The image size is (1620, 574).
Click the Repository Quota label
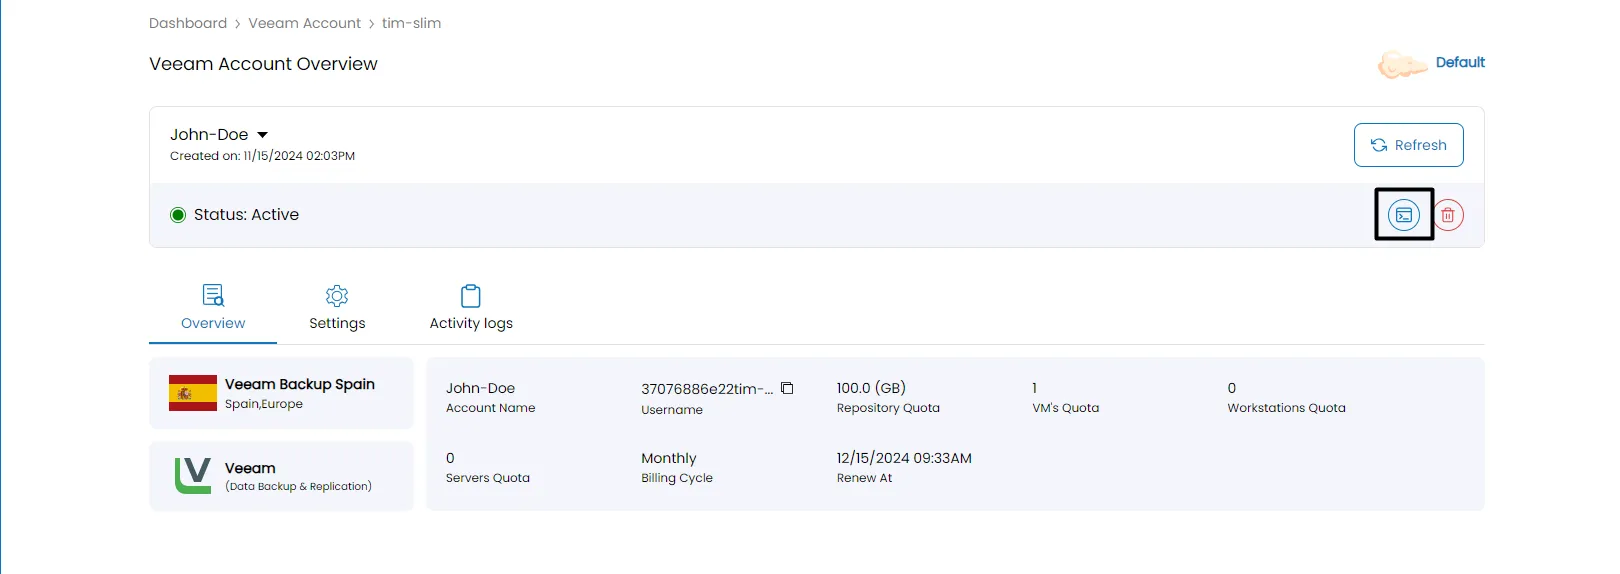(888, 408)
